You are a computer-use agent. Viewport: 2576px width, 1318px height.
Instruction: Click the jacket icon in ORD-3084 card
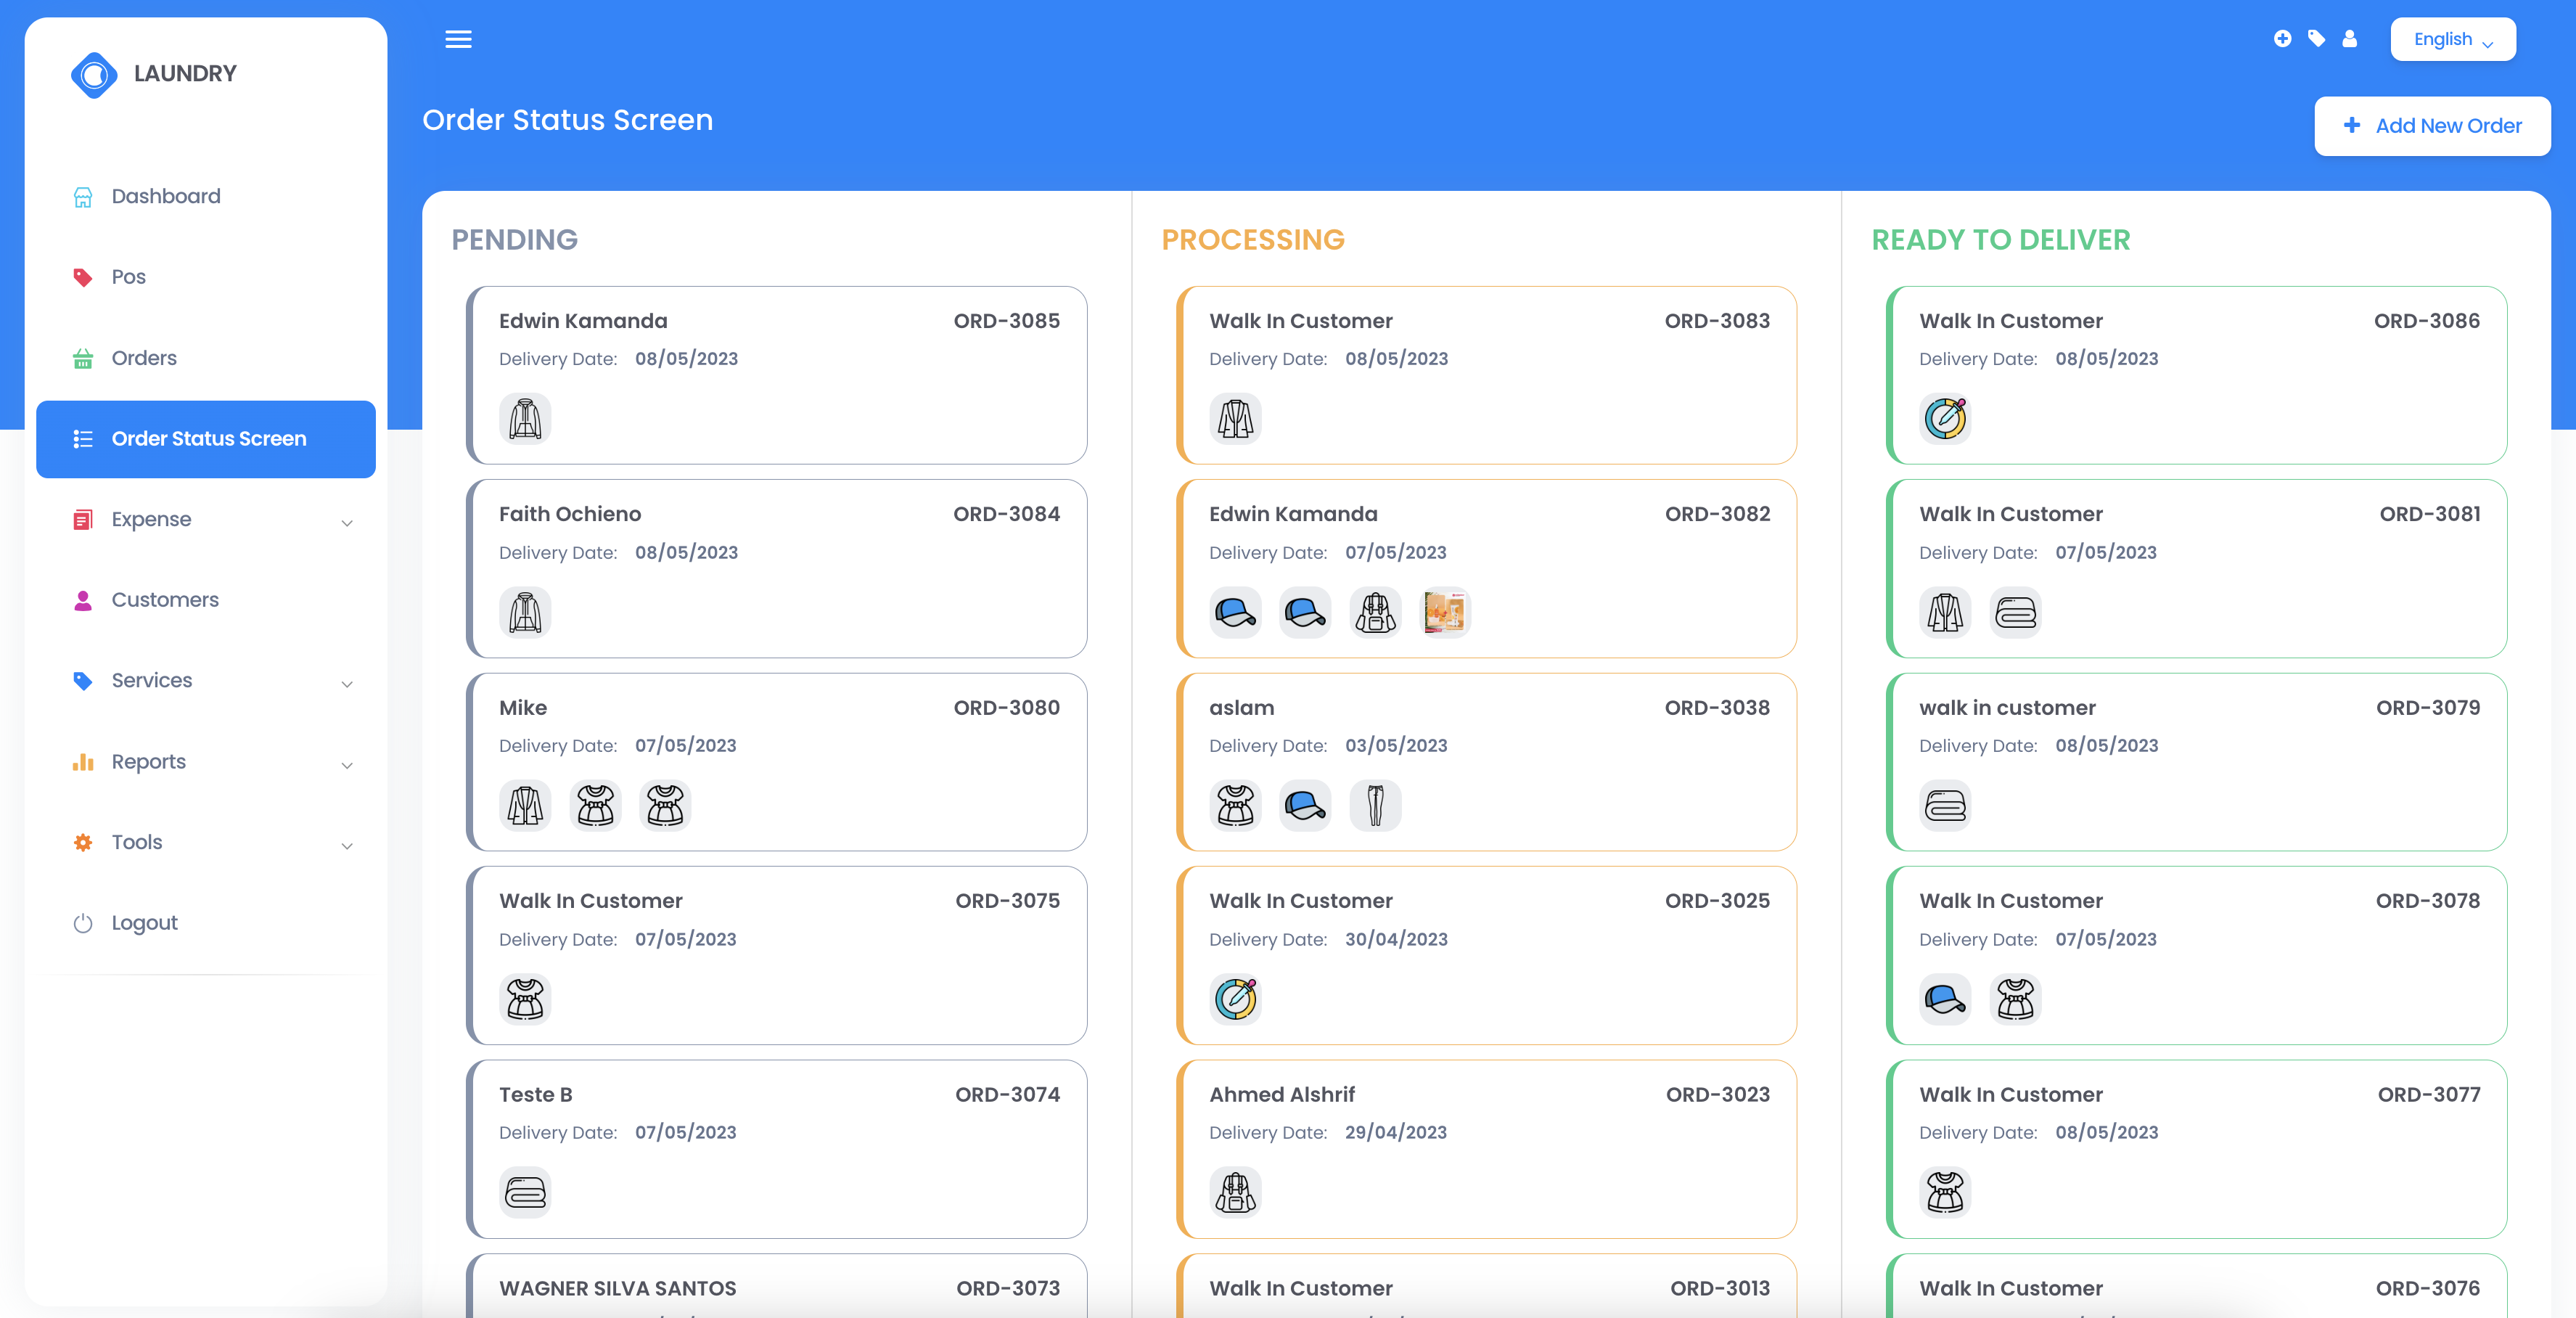point(525,612)
